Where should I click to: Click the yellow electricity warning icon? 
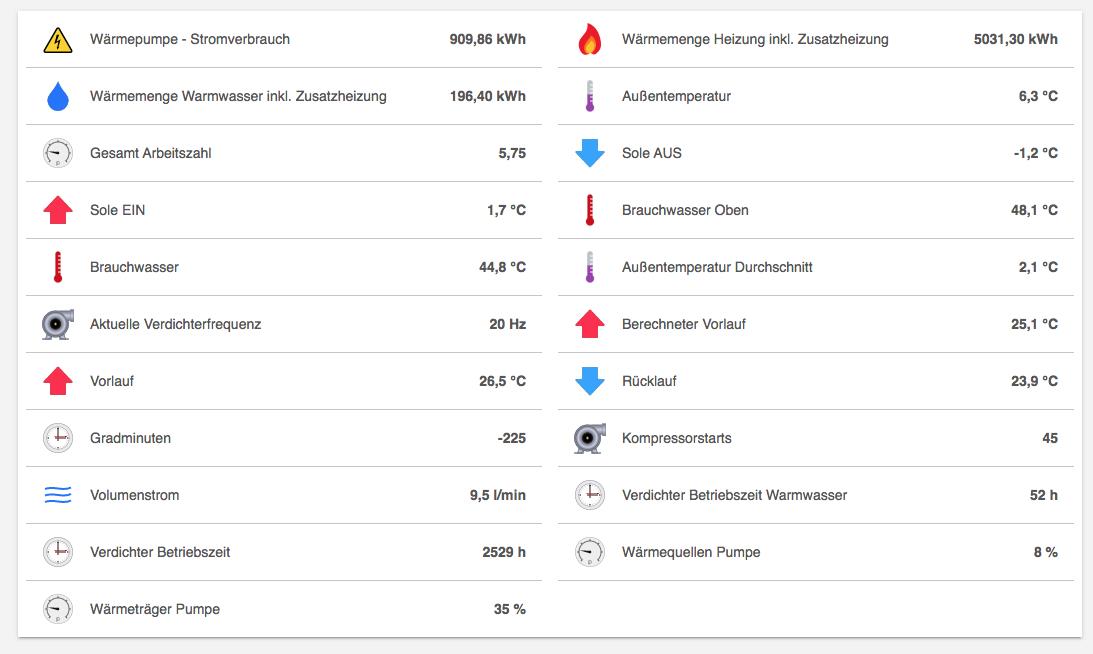(58, 40)
